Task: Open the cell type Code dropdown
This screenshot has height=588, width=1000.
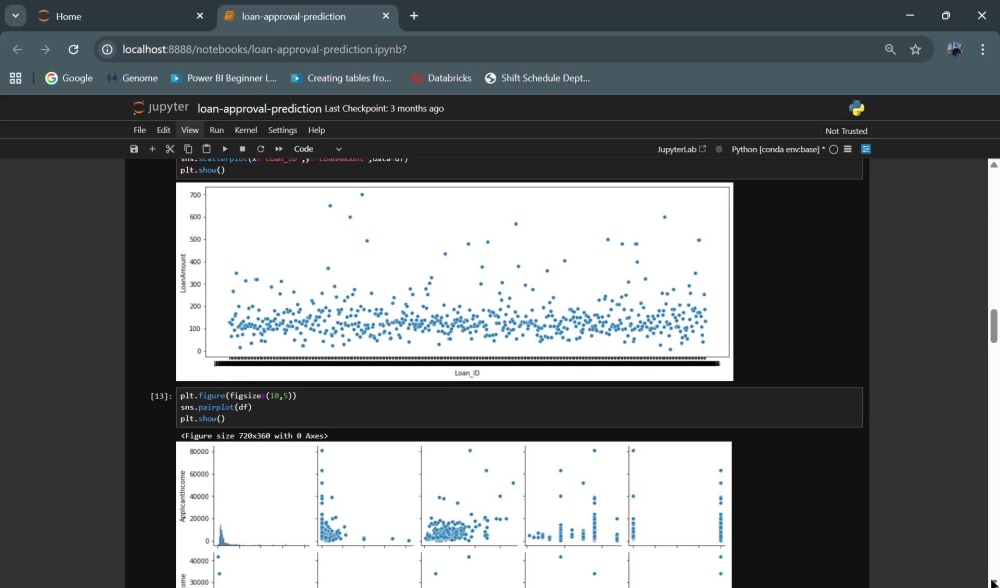Action: coord(318,149)
